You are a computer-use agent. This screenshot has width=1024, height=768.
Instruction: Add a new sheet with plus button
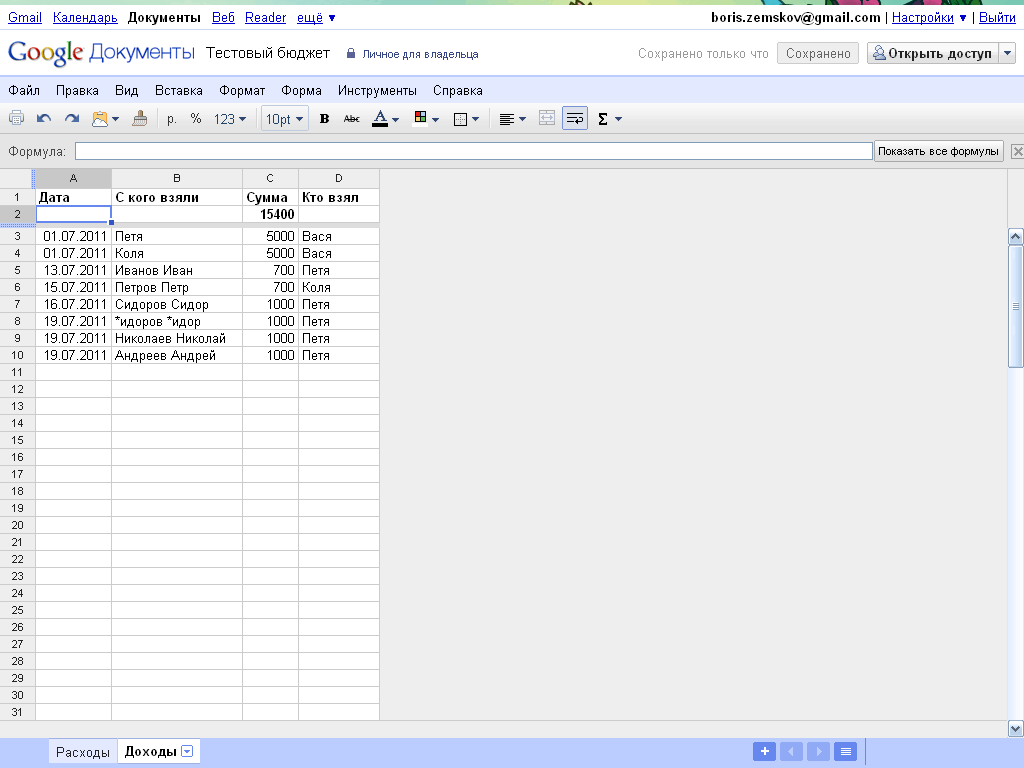click(763, 752)
